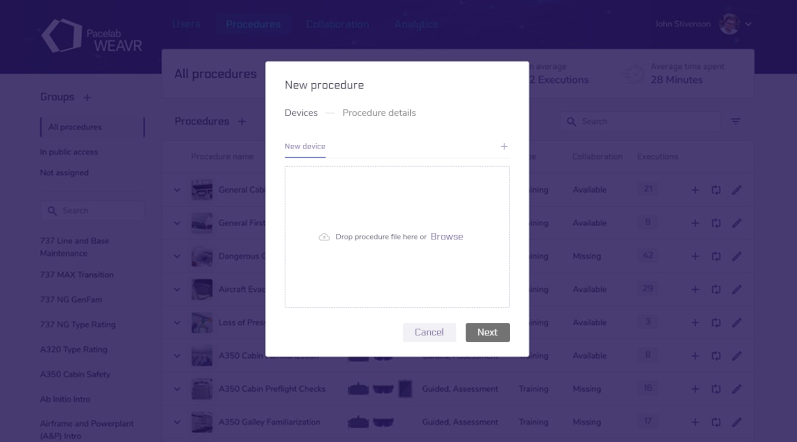Select Not assigned group
The height and width of the screenshot is (442, 797).
pyautogui.click(x=64, y=173)
